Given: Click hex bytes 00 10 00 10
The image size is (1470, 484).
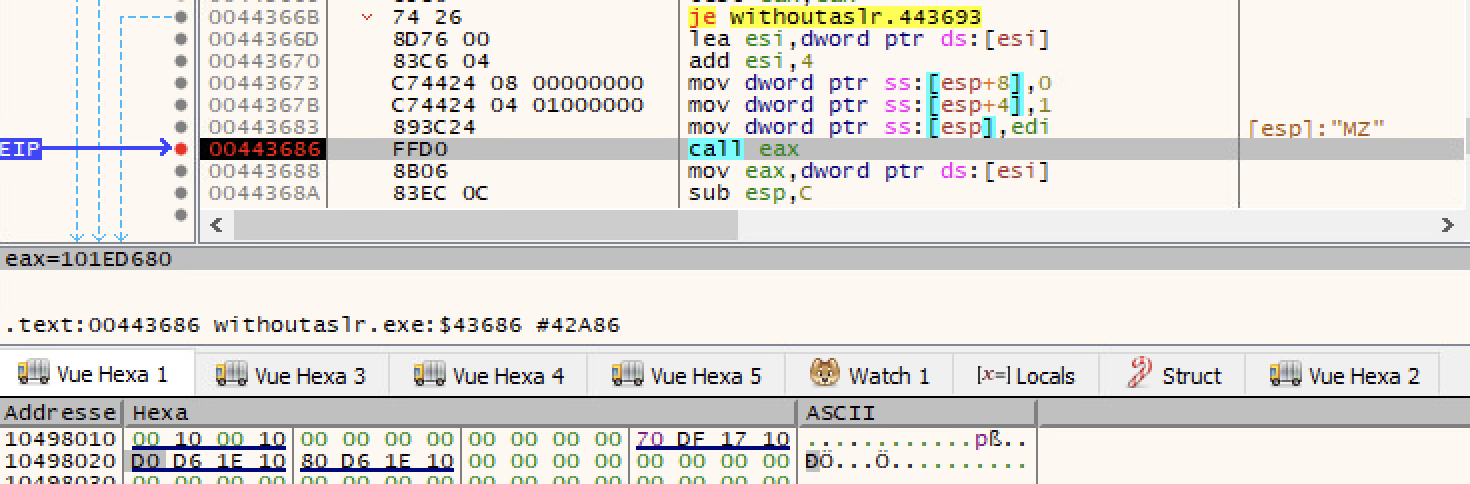Looking at the screenshot, I should coord(209,439).
